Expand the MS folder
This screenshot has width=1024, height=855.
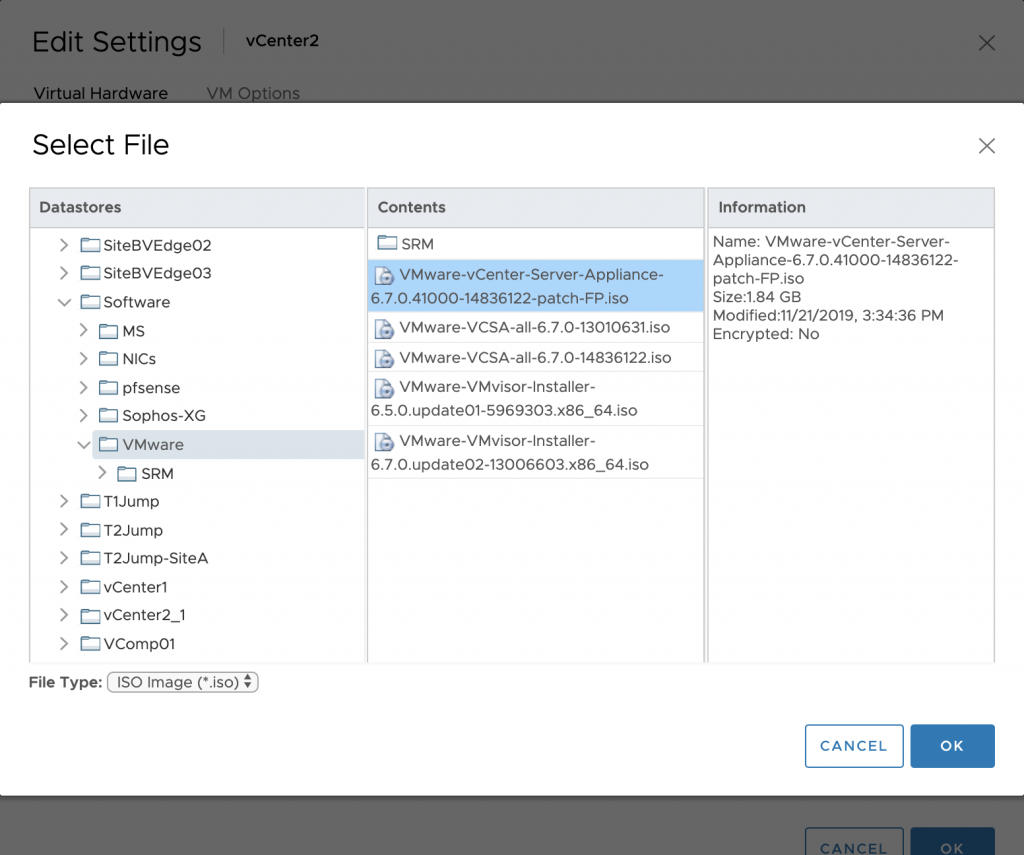click(x=83, y=331)
